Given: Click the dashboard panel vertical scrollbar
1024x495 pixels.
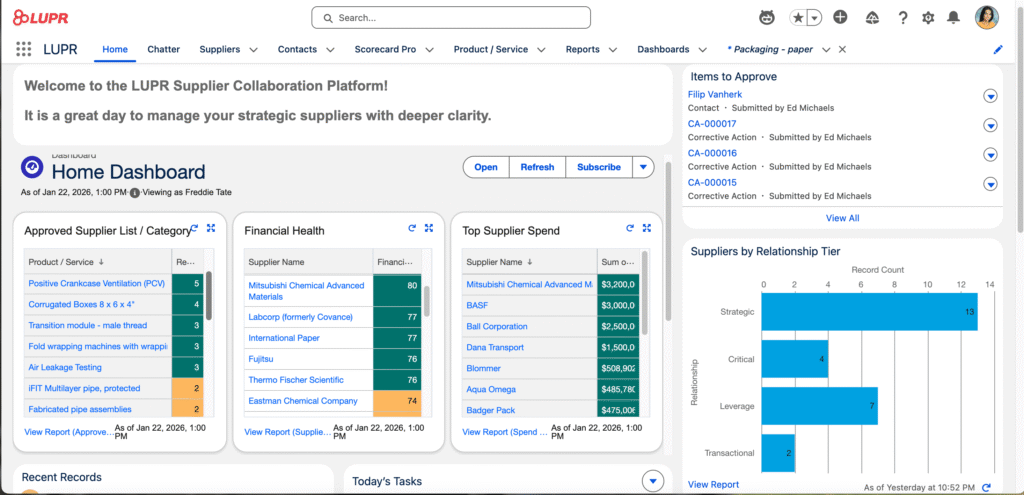Looking at the screenshot, I should click(667, 242).
